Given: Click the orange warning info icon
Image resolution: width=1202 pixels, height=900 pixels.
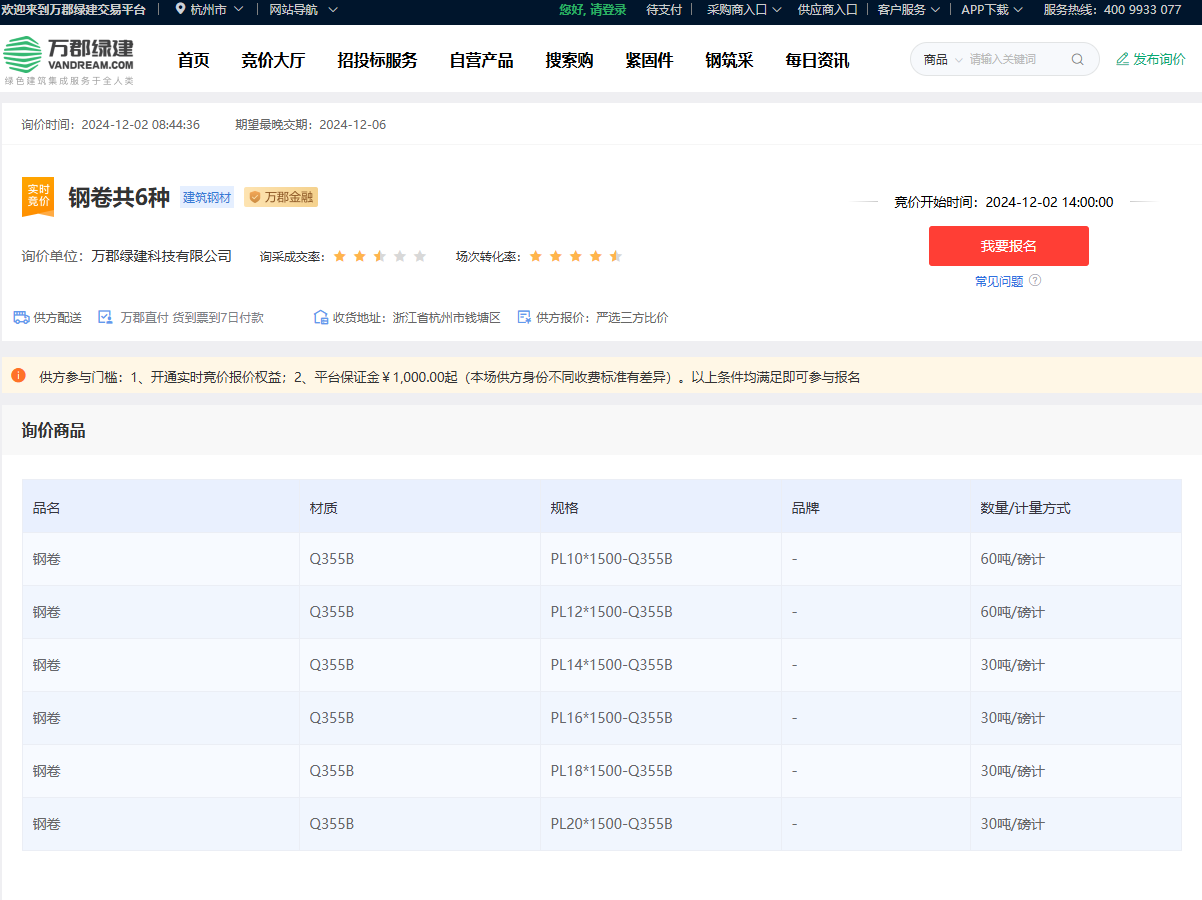Looking at the screenshot, I should point(18,376).
